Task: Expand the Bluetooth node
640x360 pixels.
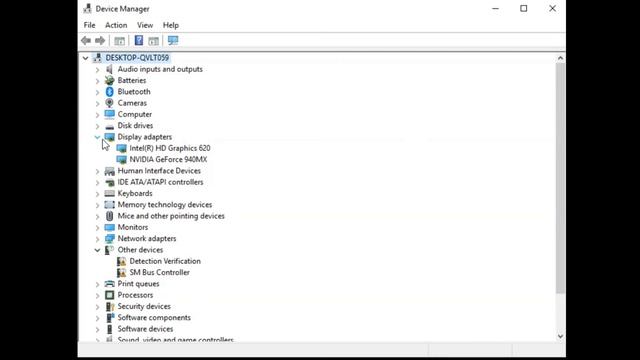Action: [97, 92]
